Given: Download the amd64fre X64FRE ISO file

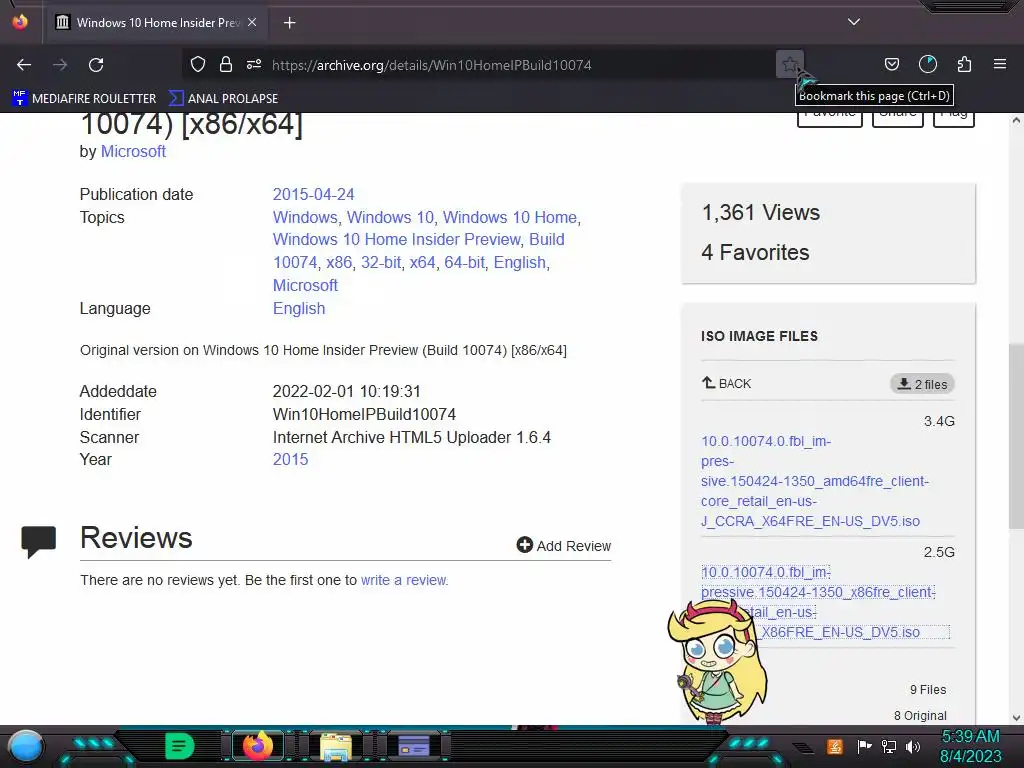Looking at the screenshot, I should point(815,481).
